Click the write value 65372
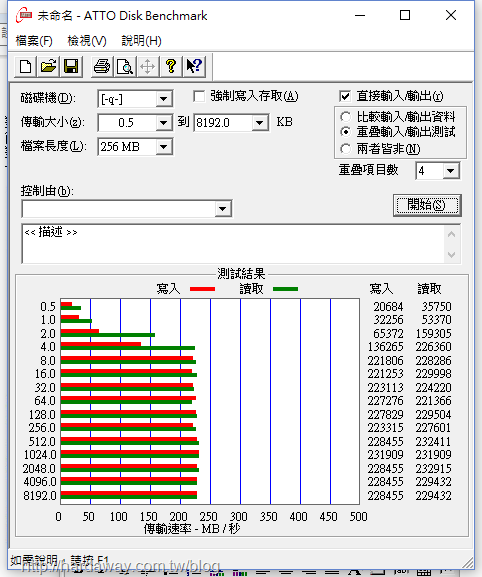This screenshot has height=577, width=482. (x=388, y=333)
